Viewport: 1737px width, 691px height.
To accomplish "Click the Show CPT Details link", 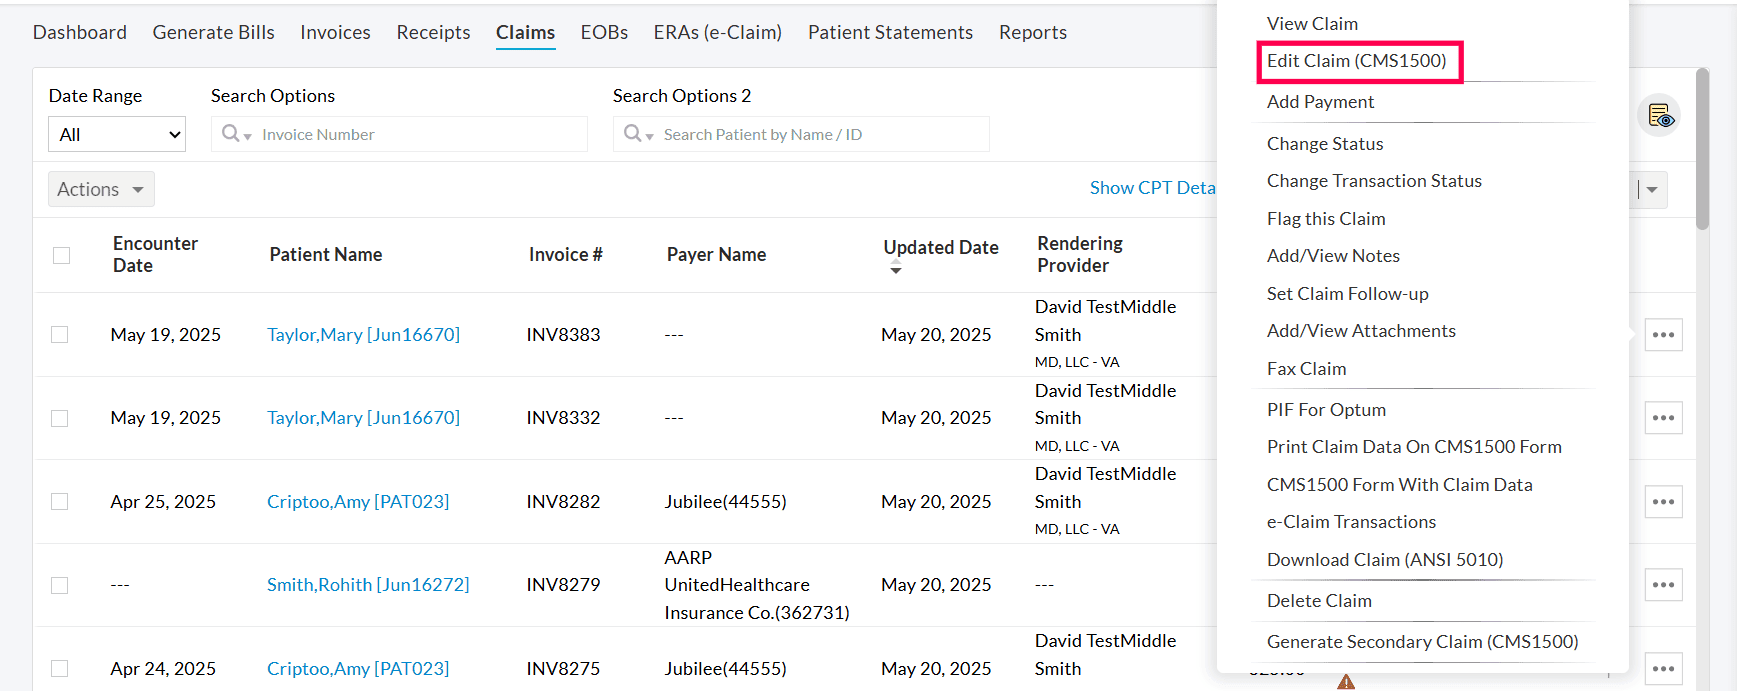I will click(x=1153, y=188).
